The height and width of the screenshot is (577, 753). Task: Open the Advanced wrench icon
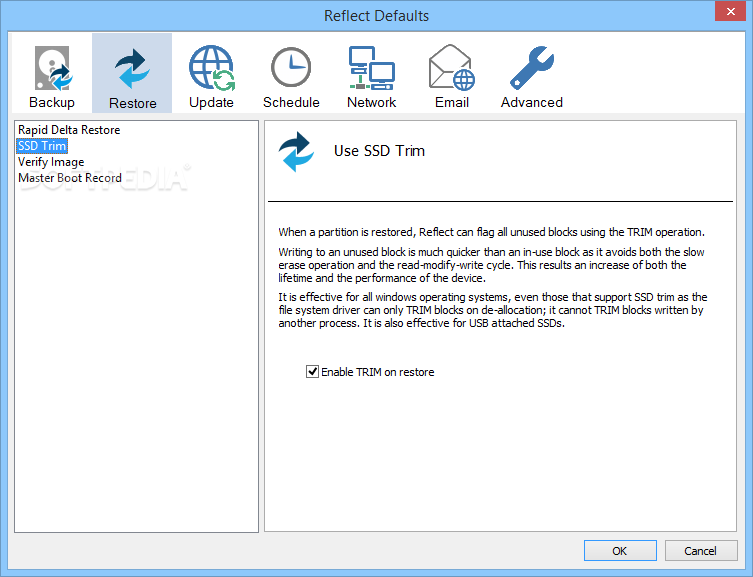(x=532, y=68)
